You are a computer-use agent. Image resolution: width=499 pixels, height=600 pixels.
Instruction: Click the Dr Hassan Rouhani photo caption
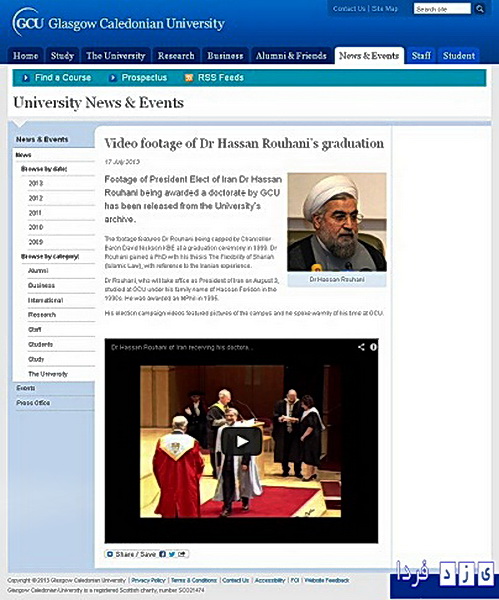coord(337,280)
